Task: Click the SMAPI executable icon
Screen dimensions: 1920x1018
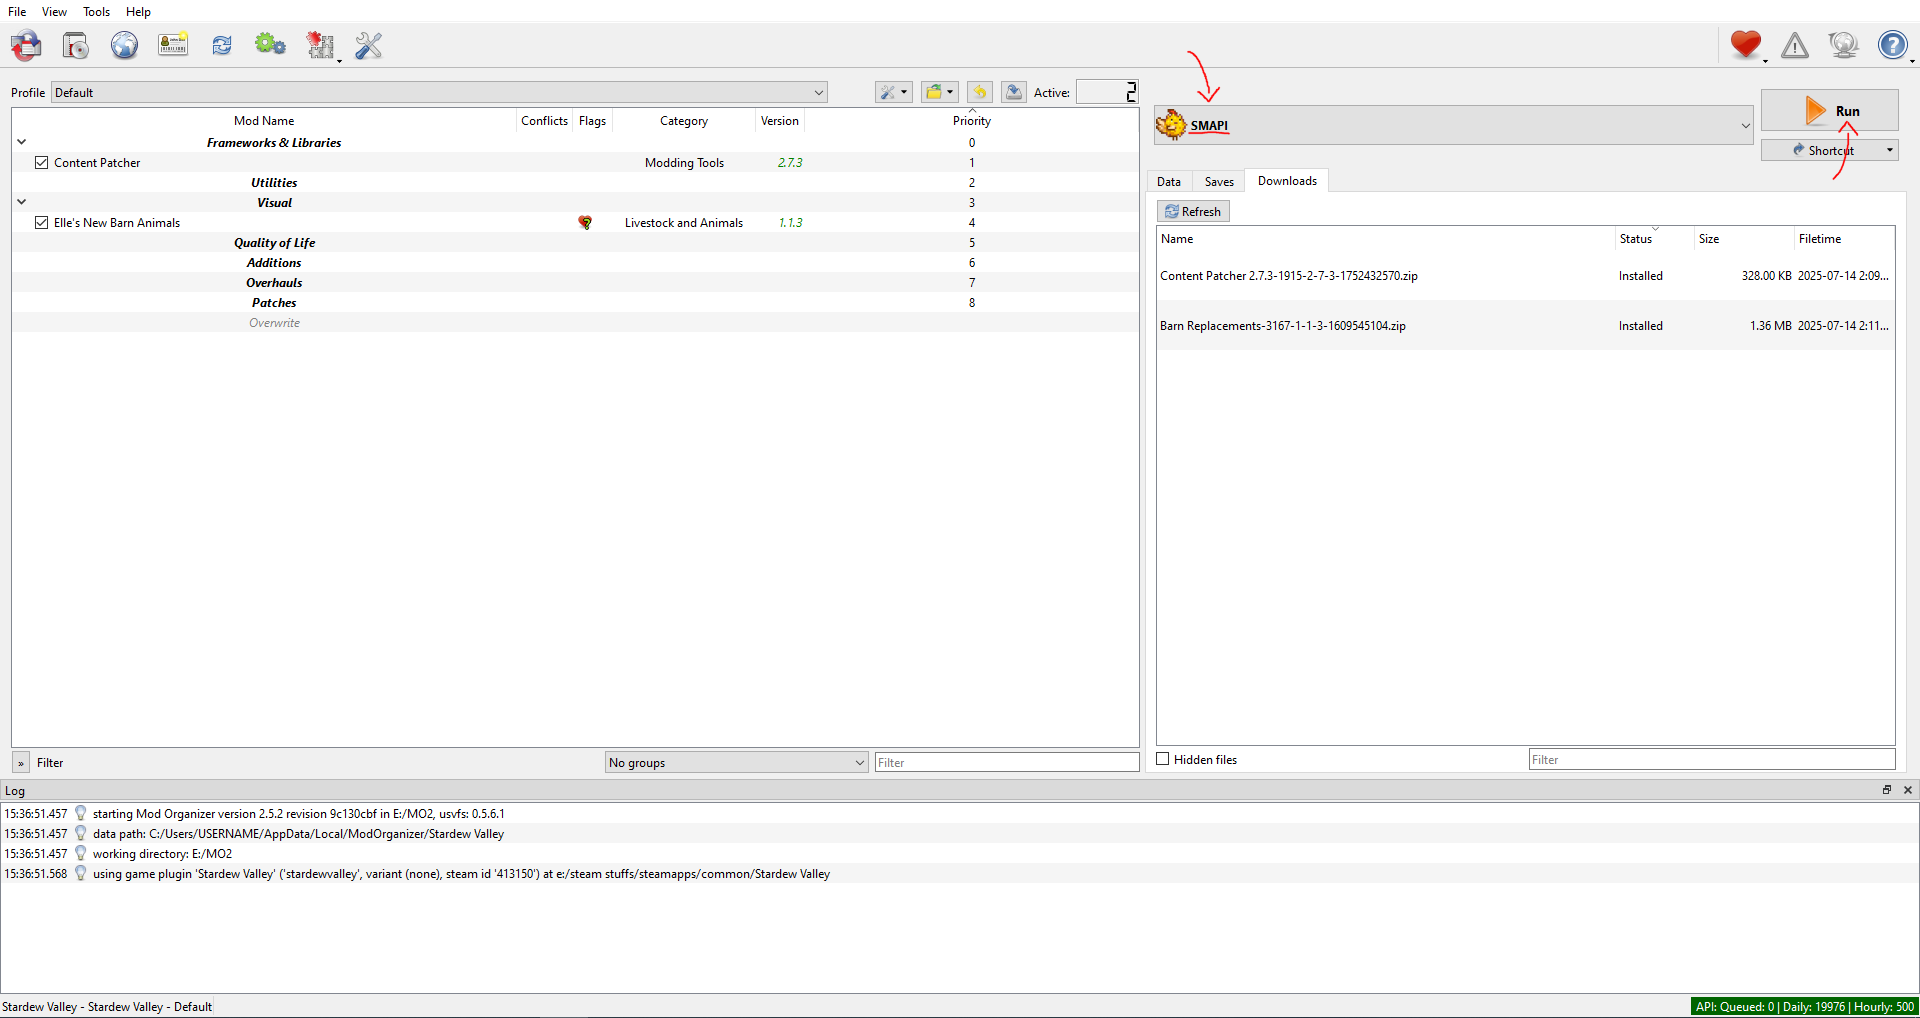Action: click(x=1171, y=125)
